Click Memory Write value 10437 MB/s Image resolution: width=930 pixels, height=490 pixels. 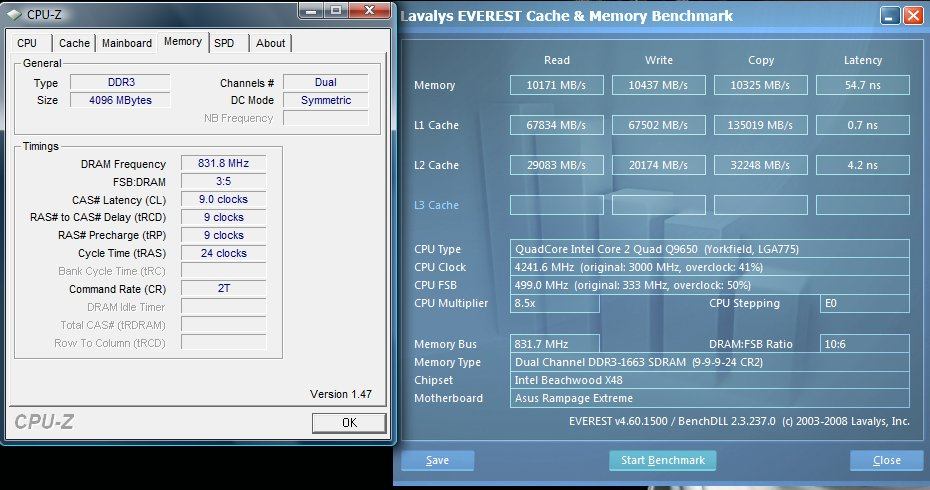coord(658,85)
